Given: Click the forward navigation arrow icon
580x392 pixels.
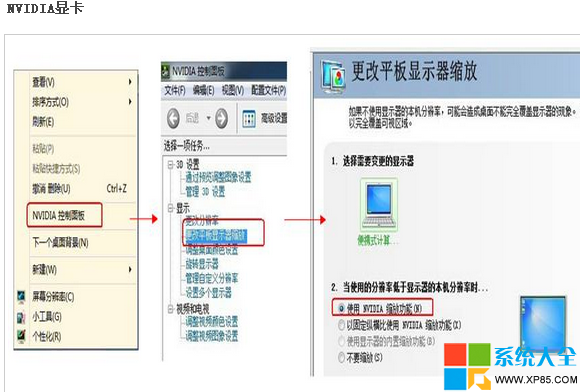Looking at the screenshot, I should (222, 118).
